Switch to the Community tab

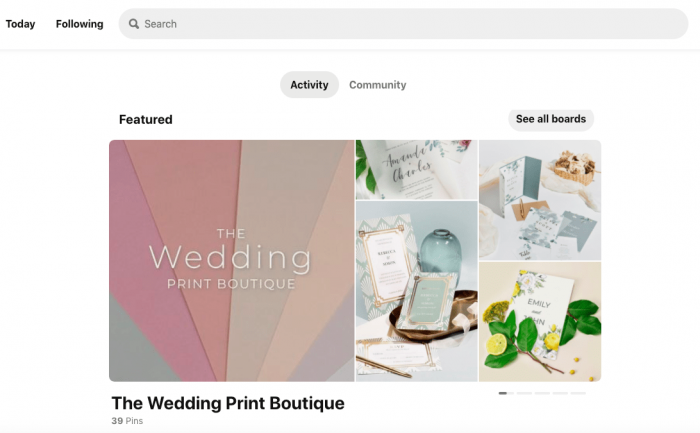378,84
